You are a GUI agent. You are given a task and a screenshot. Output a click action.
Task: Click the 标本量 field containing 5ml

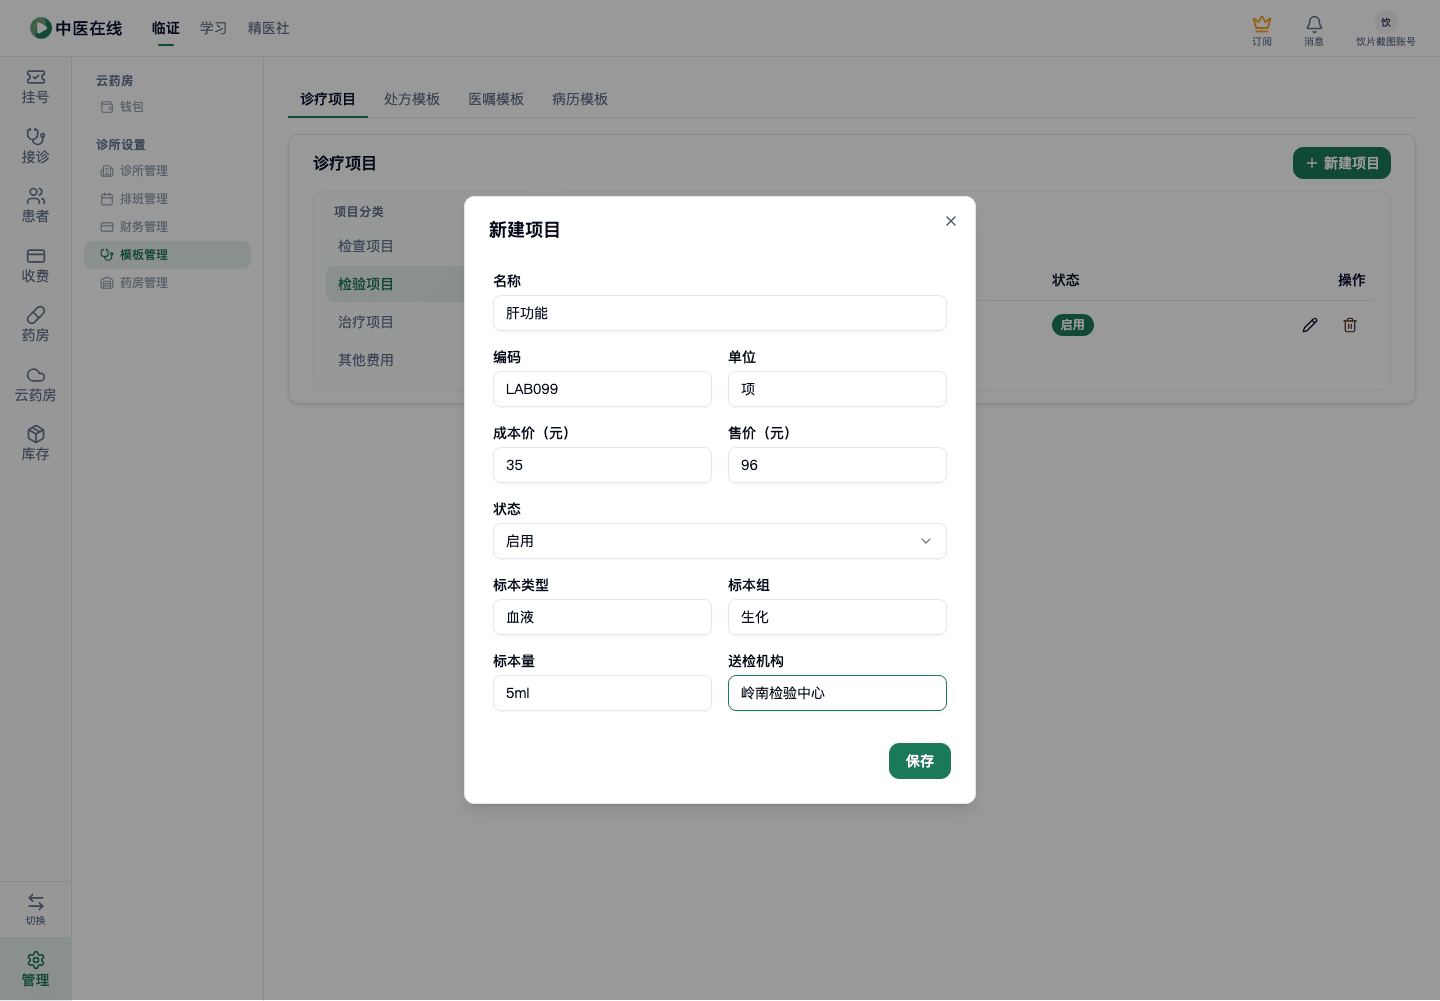click(602, 693)
